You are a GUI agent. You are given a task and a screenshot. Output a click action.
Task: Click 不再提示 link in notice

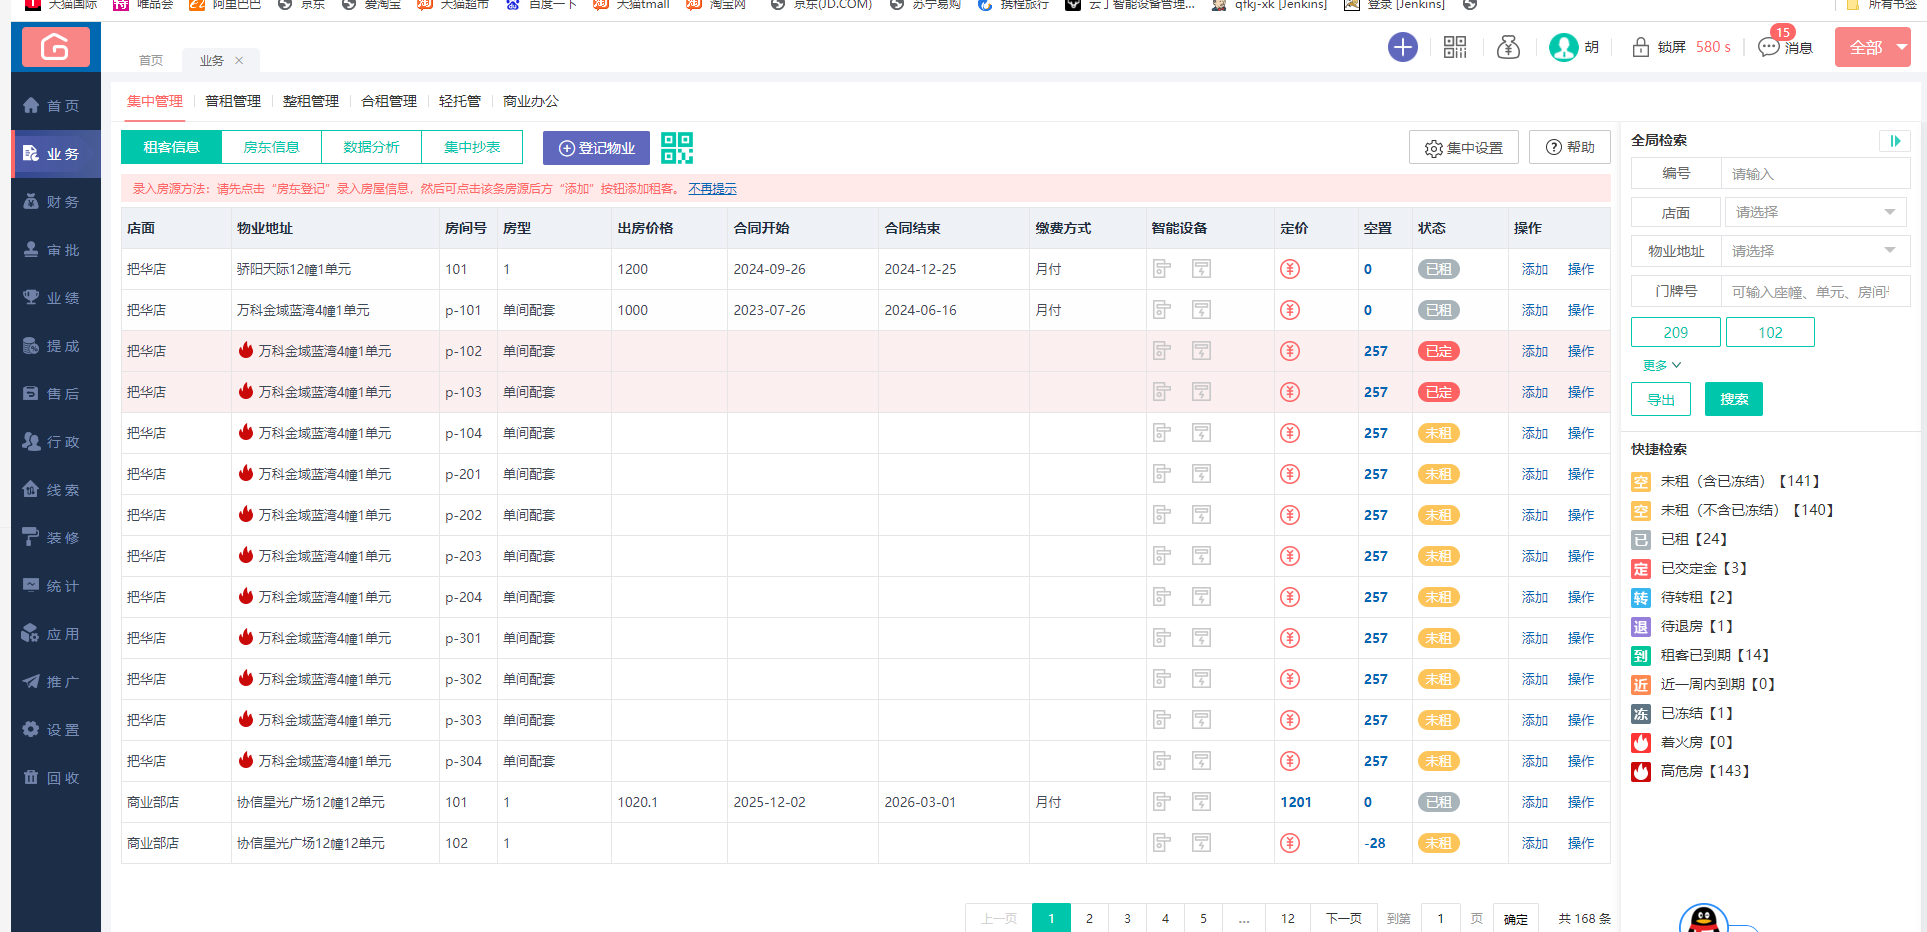coord(712,188)
